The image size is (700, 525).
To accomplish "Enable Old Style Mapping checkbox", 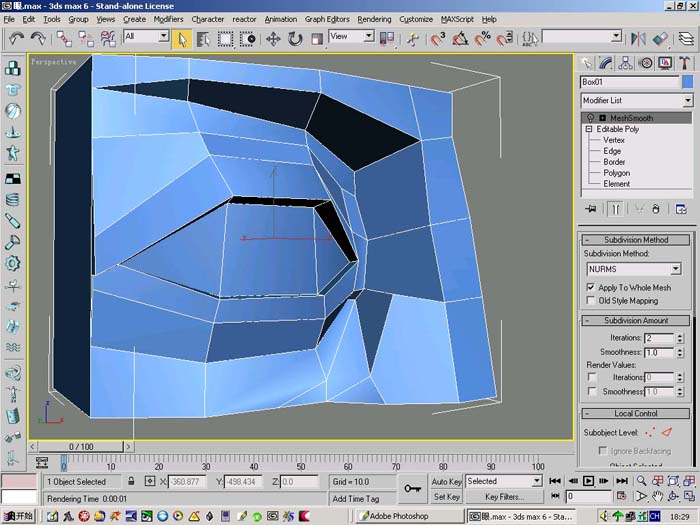I will [x=591, y=300].
